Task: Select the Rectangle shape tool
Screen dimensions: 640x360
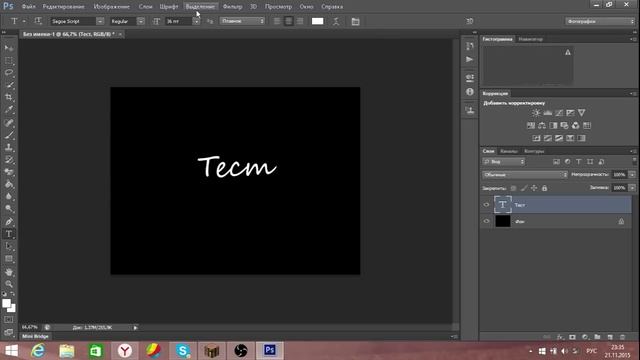Action: coord(9,259)
